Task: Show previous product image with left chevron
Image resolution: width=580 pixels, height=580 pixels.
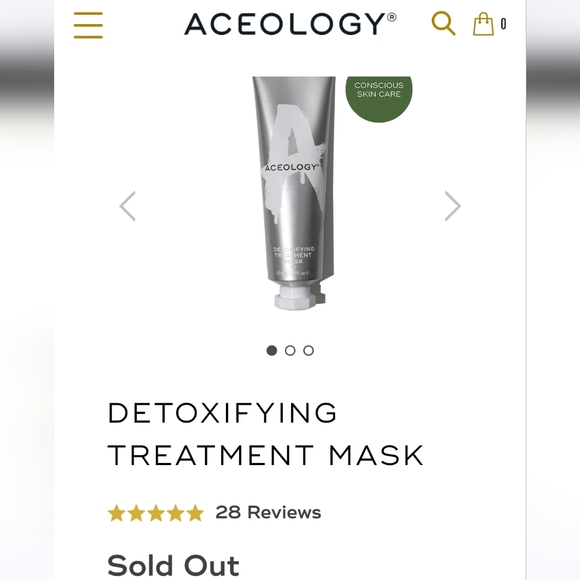Action: (128, 206)
